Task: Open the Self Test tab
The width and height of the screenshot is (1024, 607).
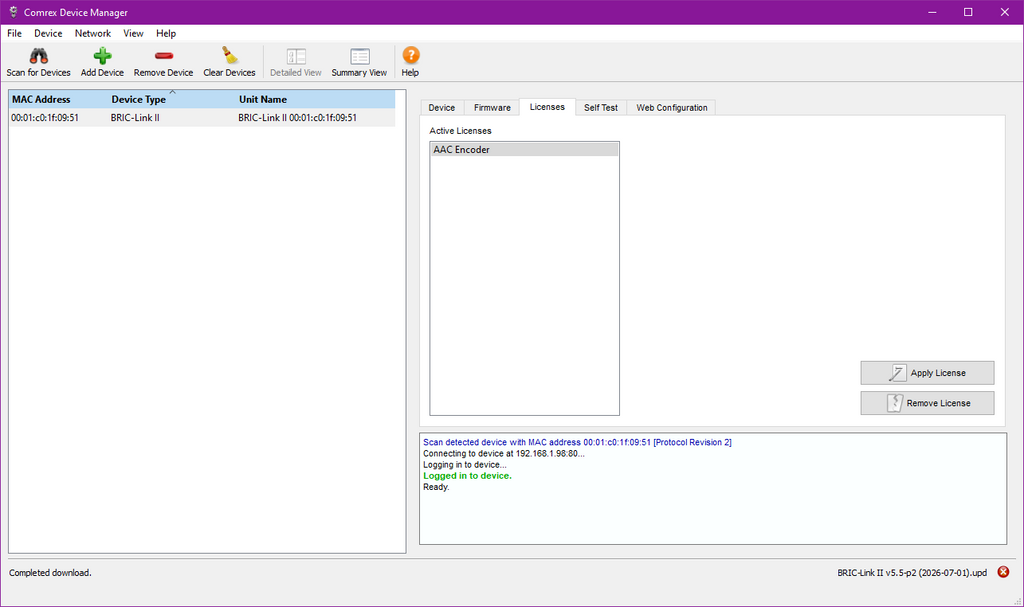Action: click(x=601, y=108)
